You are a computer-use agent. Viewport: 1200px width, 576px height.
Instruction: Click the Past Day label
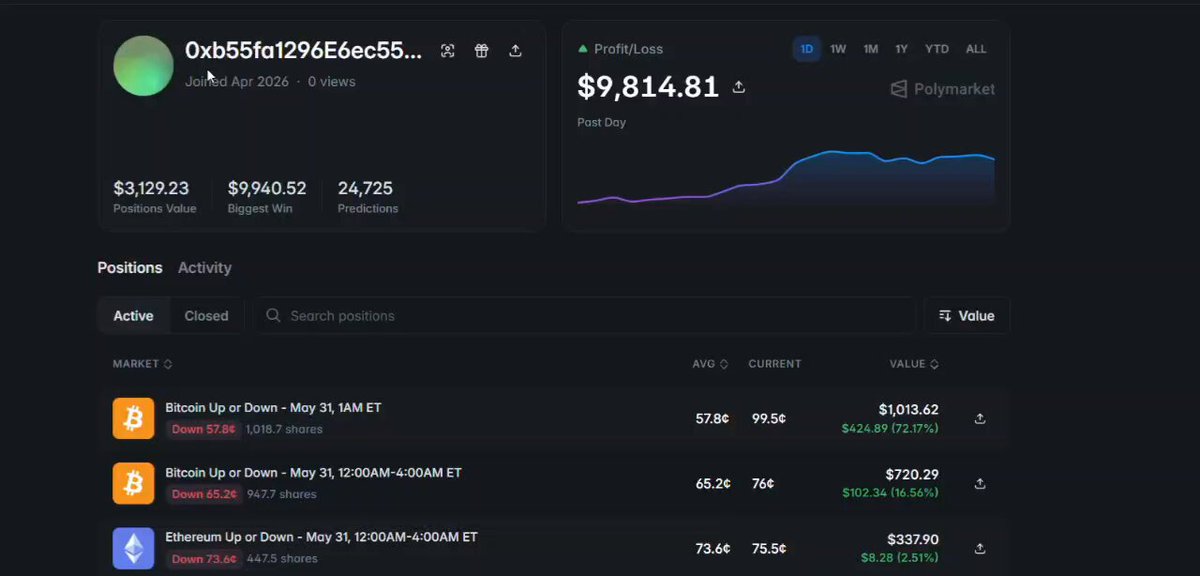pyautogui.click(x=602, y=122)
